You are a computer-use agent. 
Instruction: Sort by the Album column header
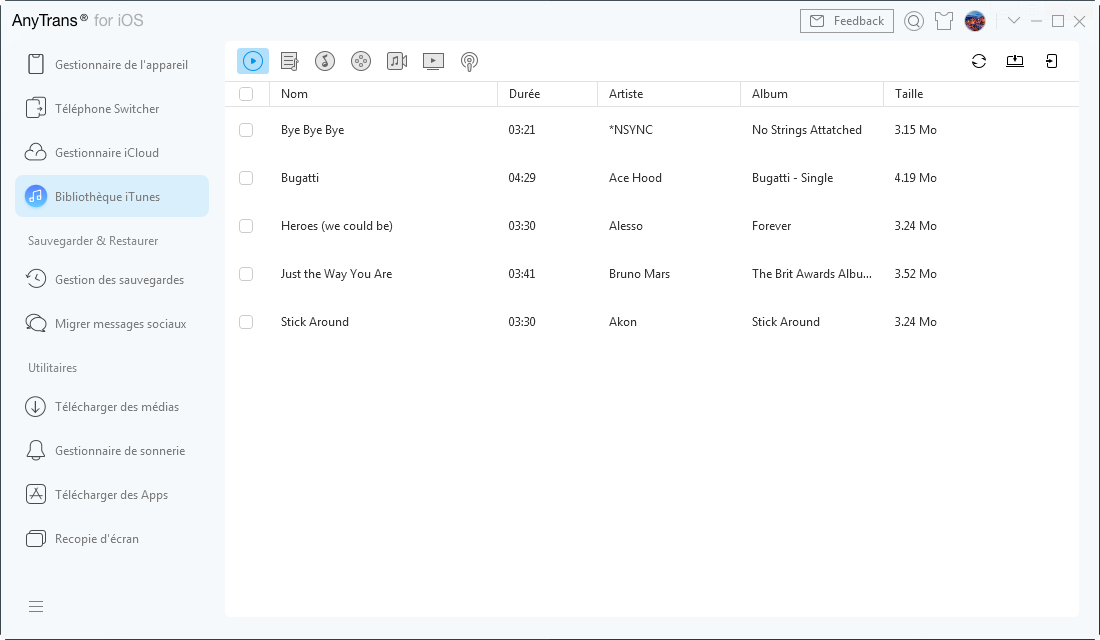[812, 94]
